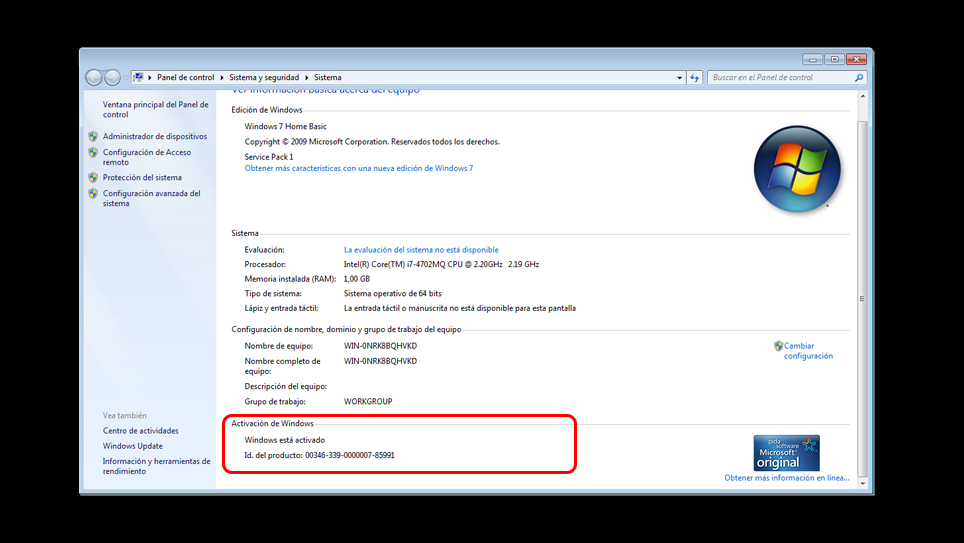This screenshot has width=964, height=543.
Task: Click the Windows 7 Home Basic text
Action: click(x=285, y=127)
